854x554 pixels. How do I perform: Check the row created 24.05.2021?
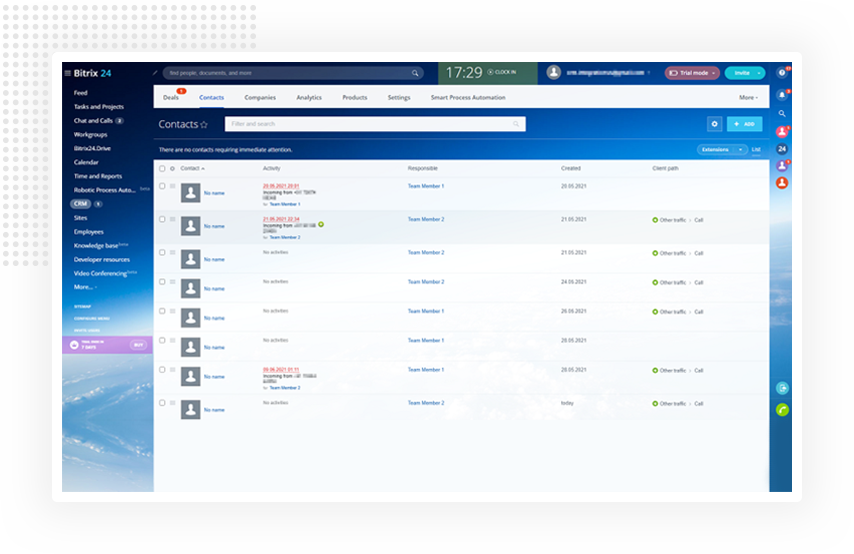point(162,282)
